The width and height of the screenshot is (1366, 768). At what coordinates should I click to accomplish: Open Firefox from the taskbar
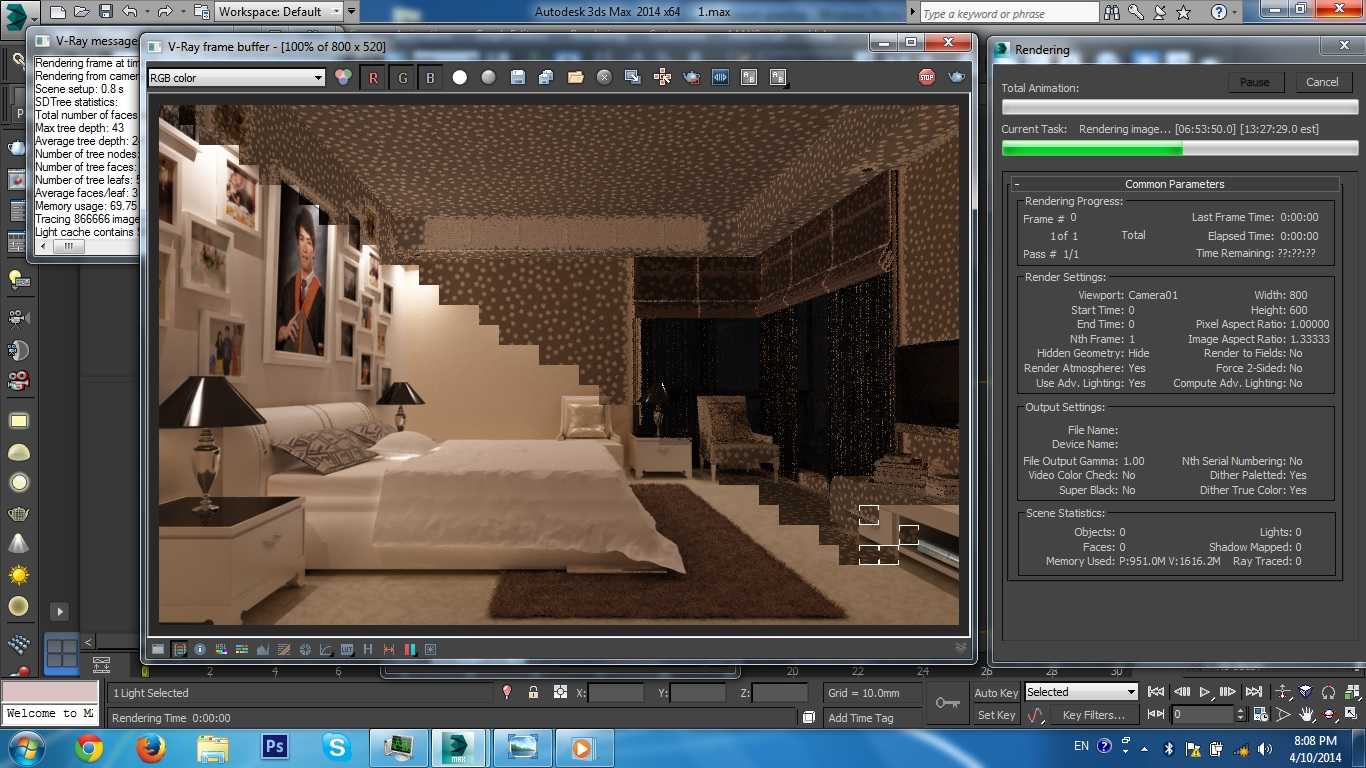(151, 747)
